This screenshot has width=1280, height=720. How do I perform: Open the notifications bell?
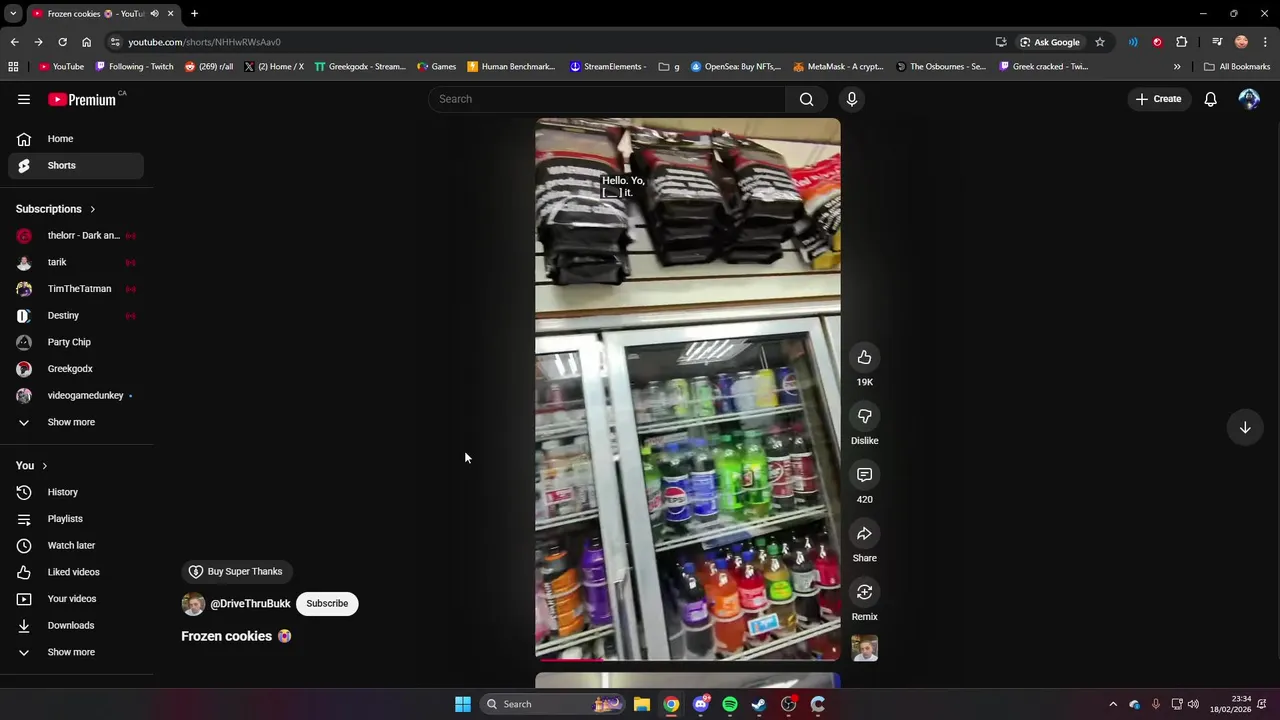1210,99
